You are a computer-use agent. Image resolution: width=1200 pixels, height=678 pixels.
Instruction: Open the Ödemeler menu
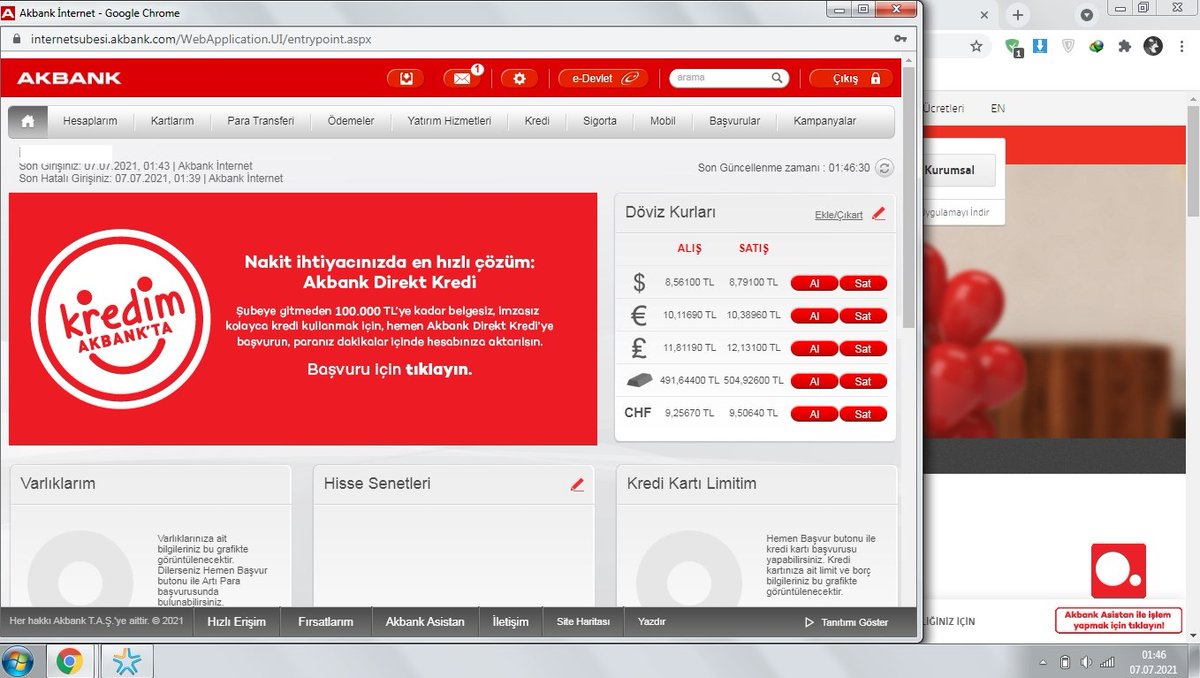[x=351, y=121]
